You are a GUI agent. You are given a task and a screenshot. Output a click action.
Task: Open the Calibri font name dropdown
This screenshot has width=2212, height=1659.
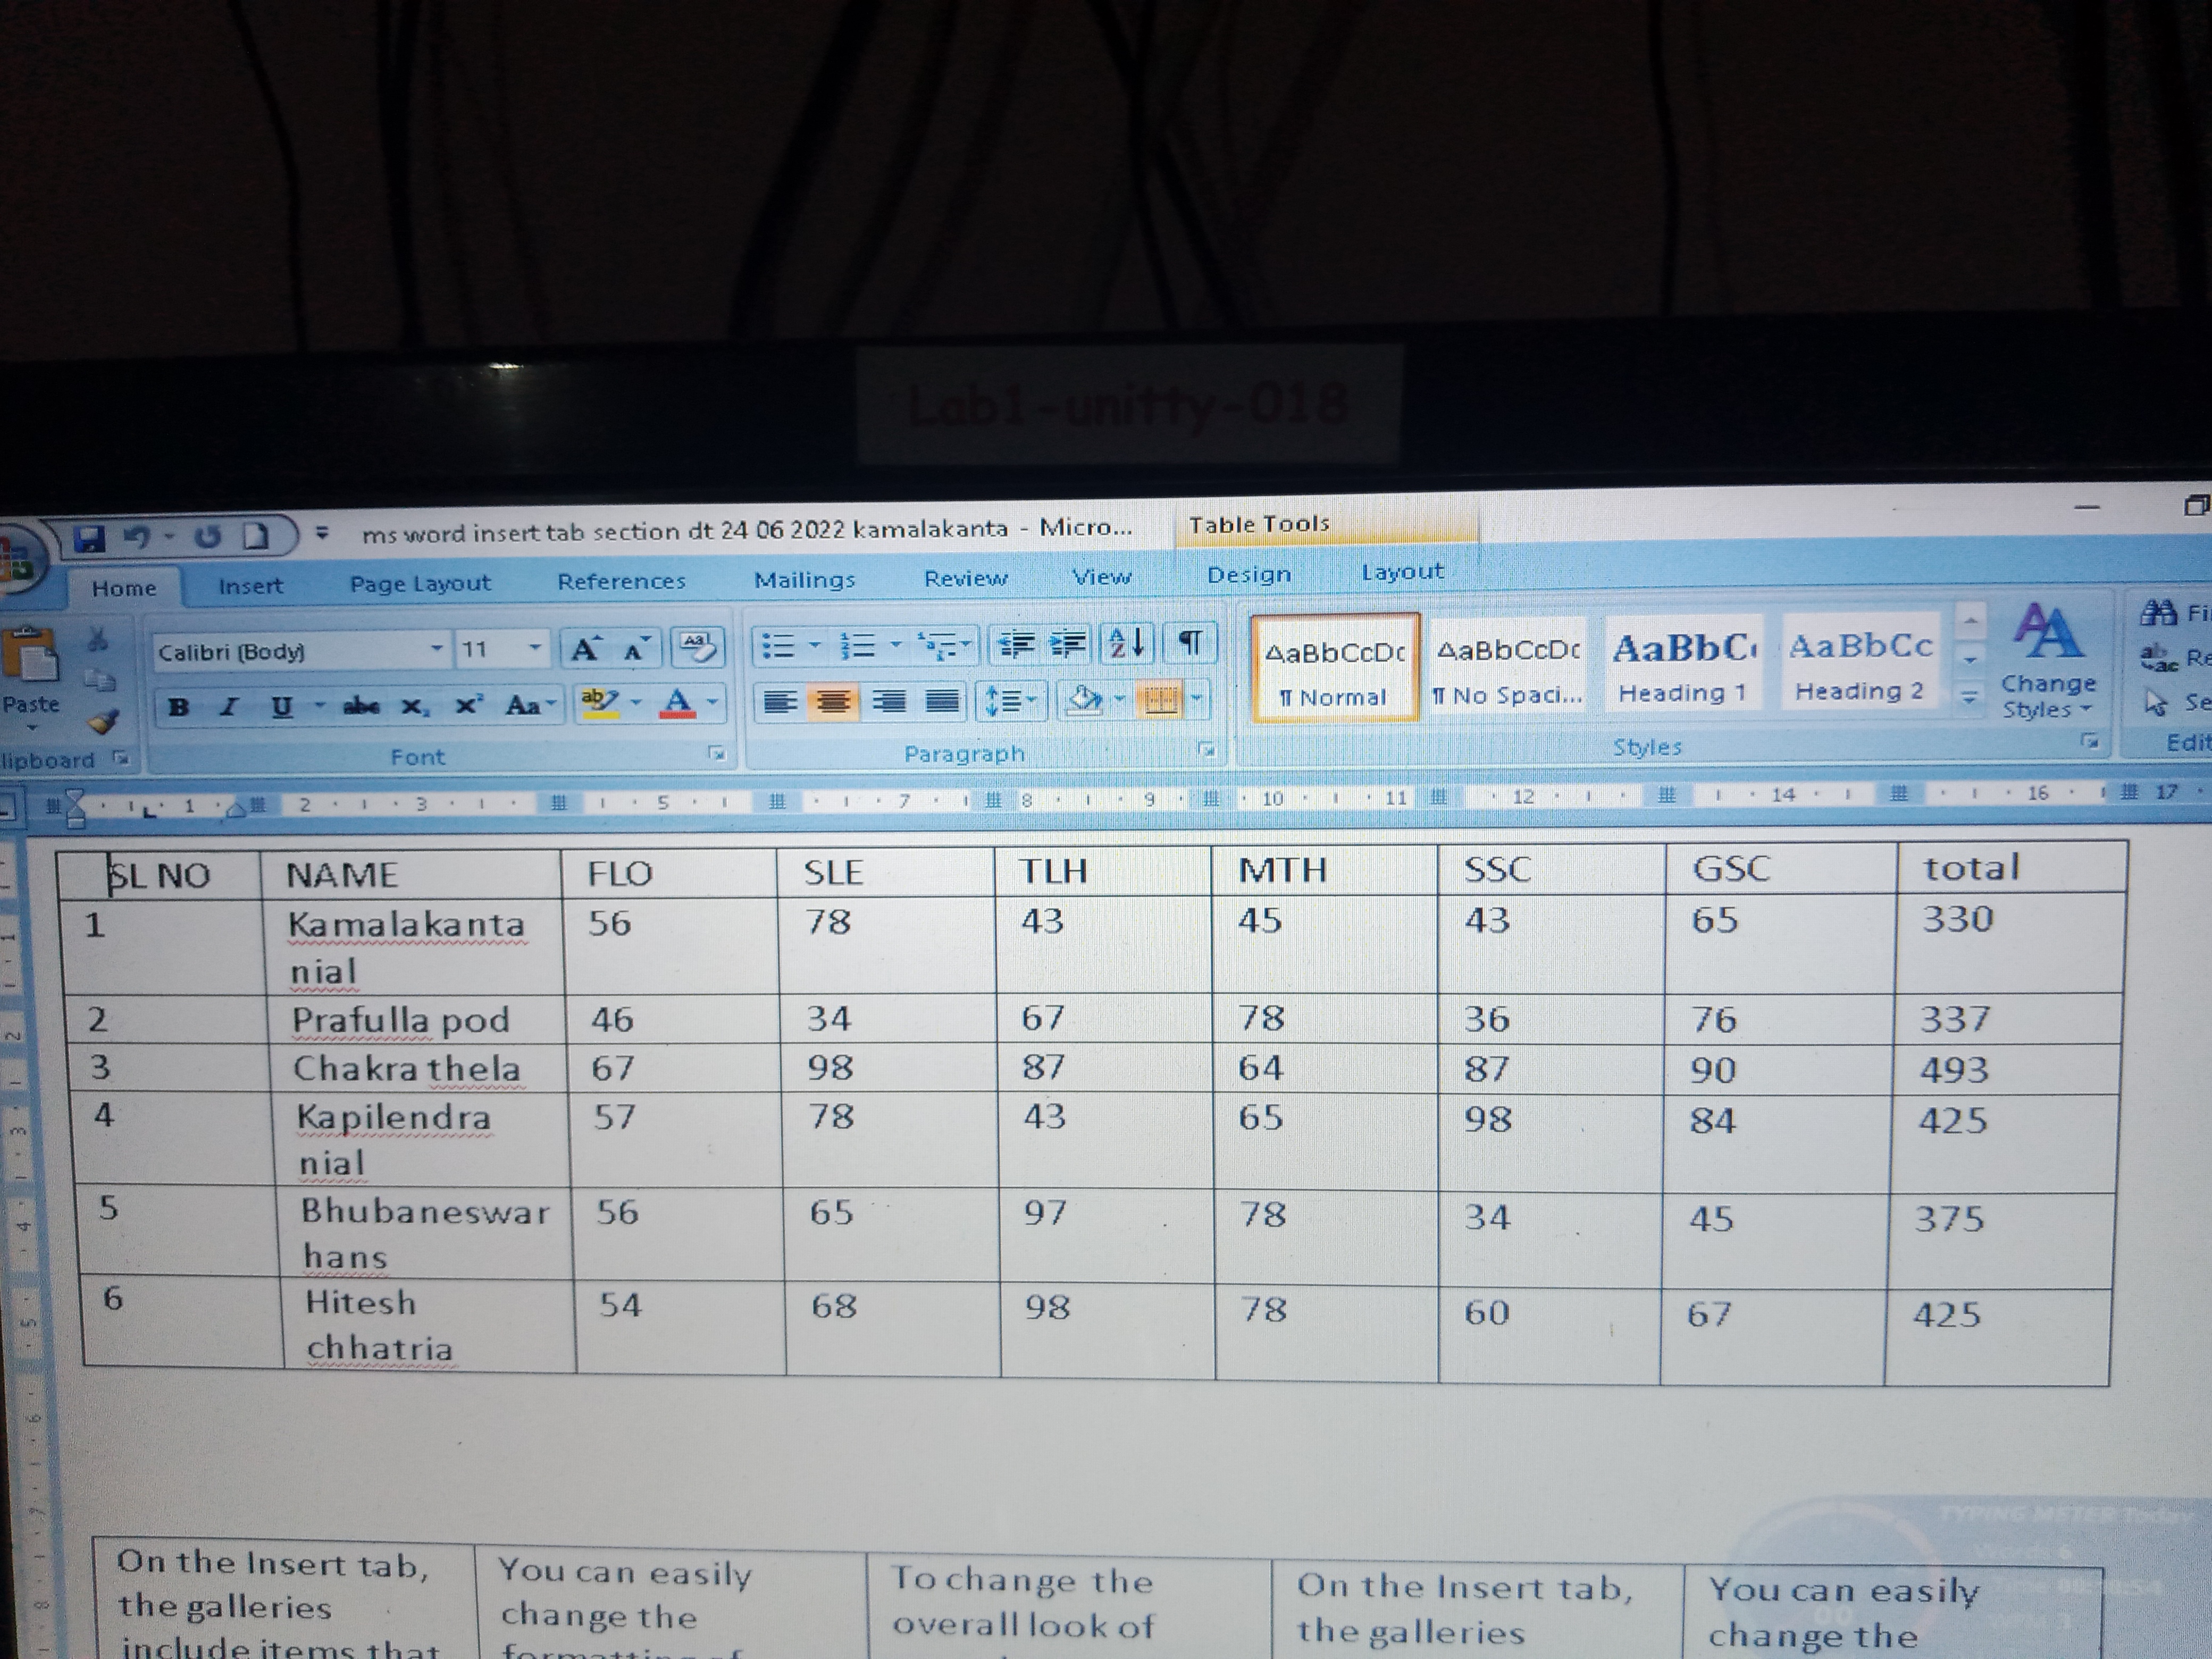pos(436,649)
